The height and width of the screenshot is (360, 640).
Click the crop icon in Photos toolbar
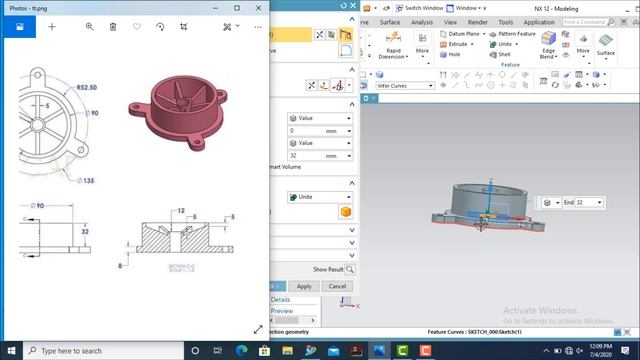click(x=184, y=27)
